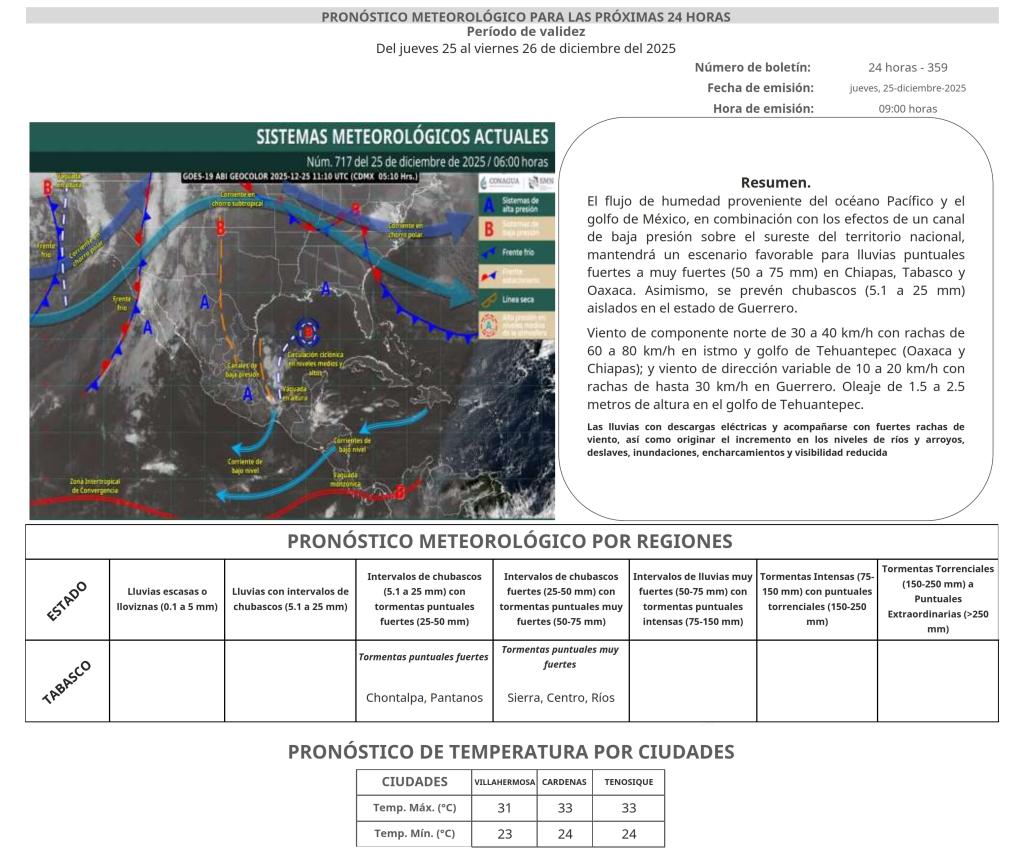
Task: Click the CONAGUA logo on the map
Action: (x=503, y=182)
